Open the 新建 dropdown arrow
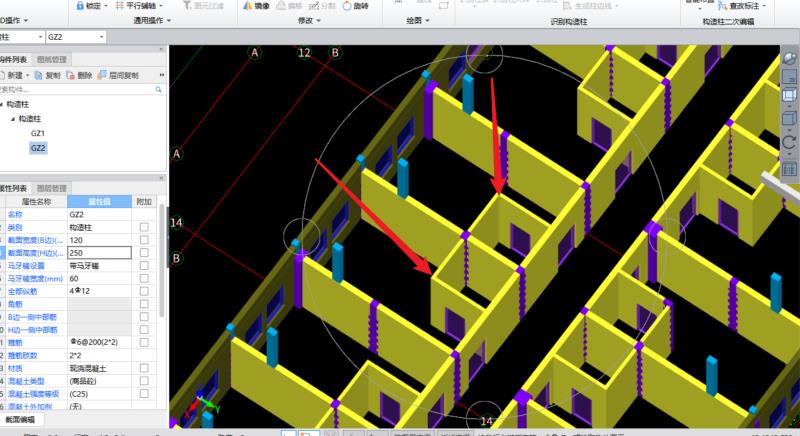Screen dimensions: 800x436 click(x=27, y=75)
